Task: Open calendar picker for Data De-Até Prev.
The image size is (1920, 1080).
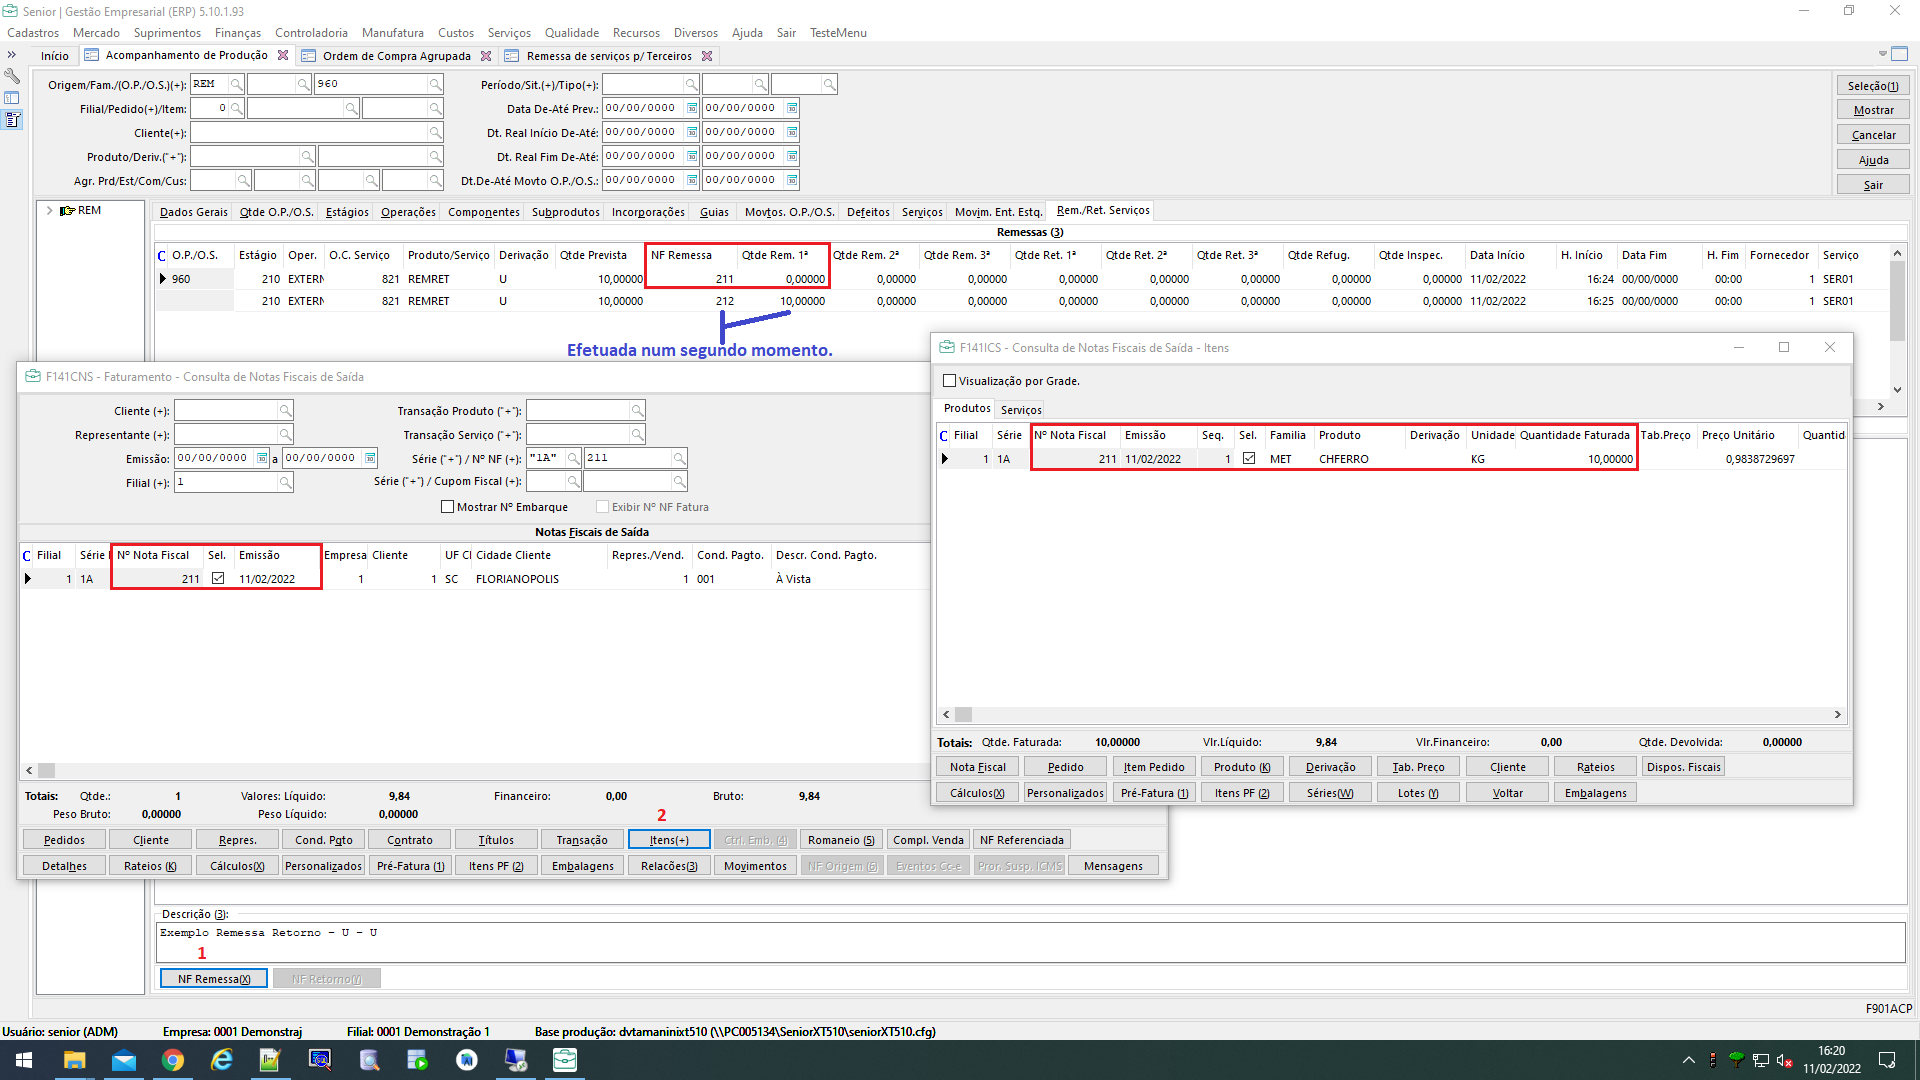Action: (x=691, y=108)
